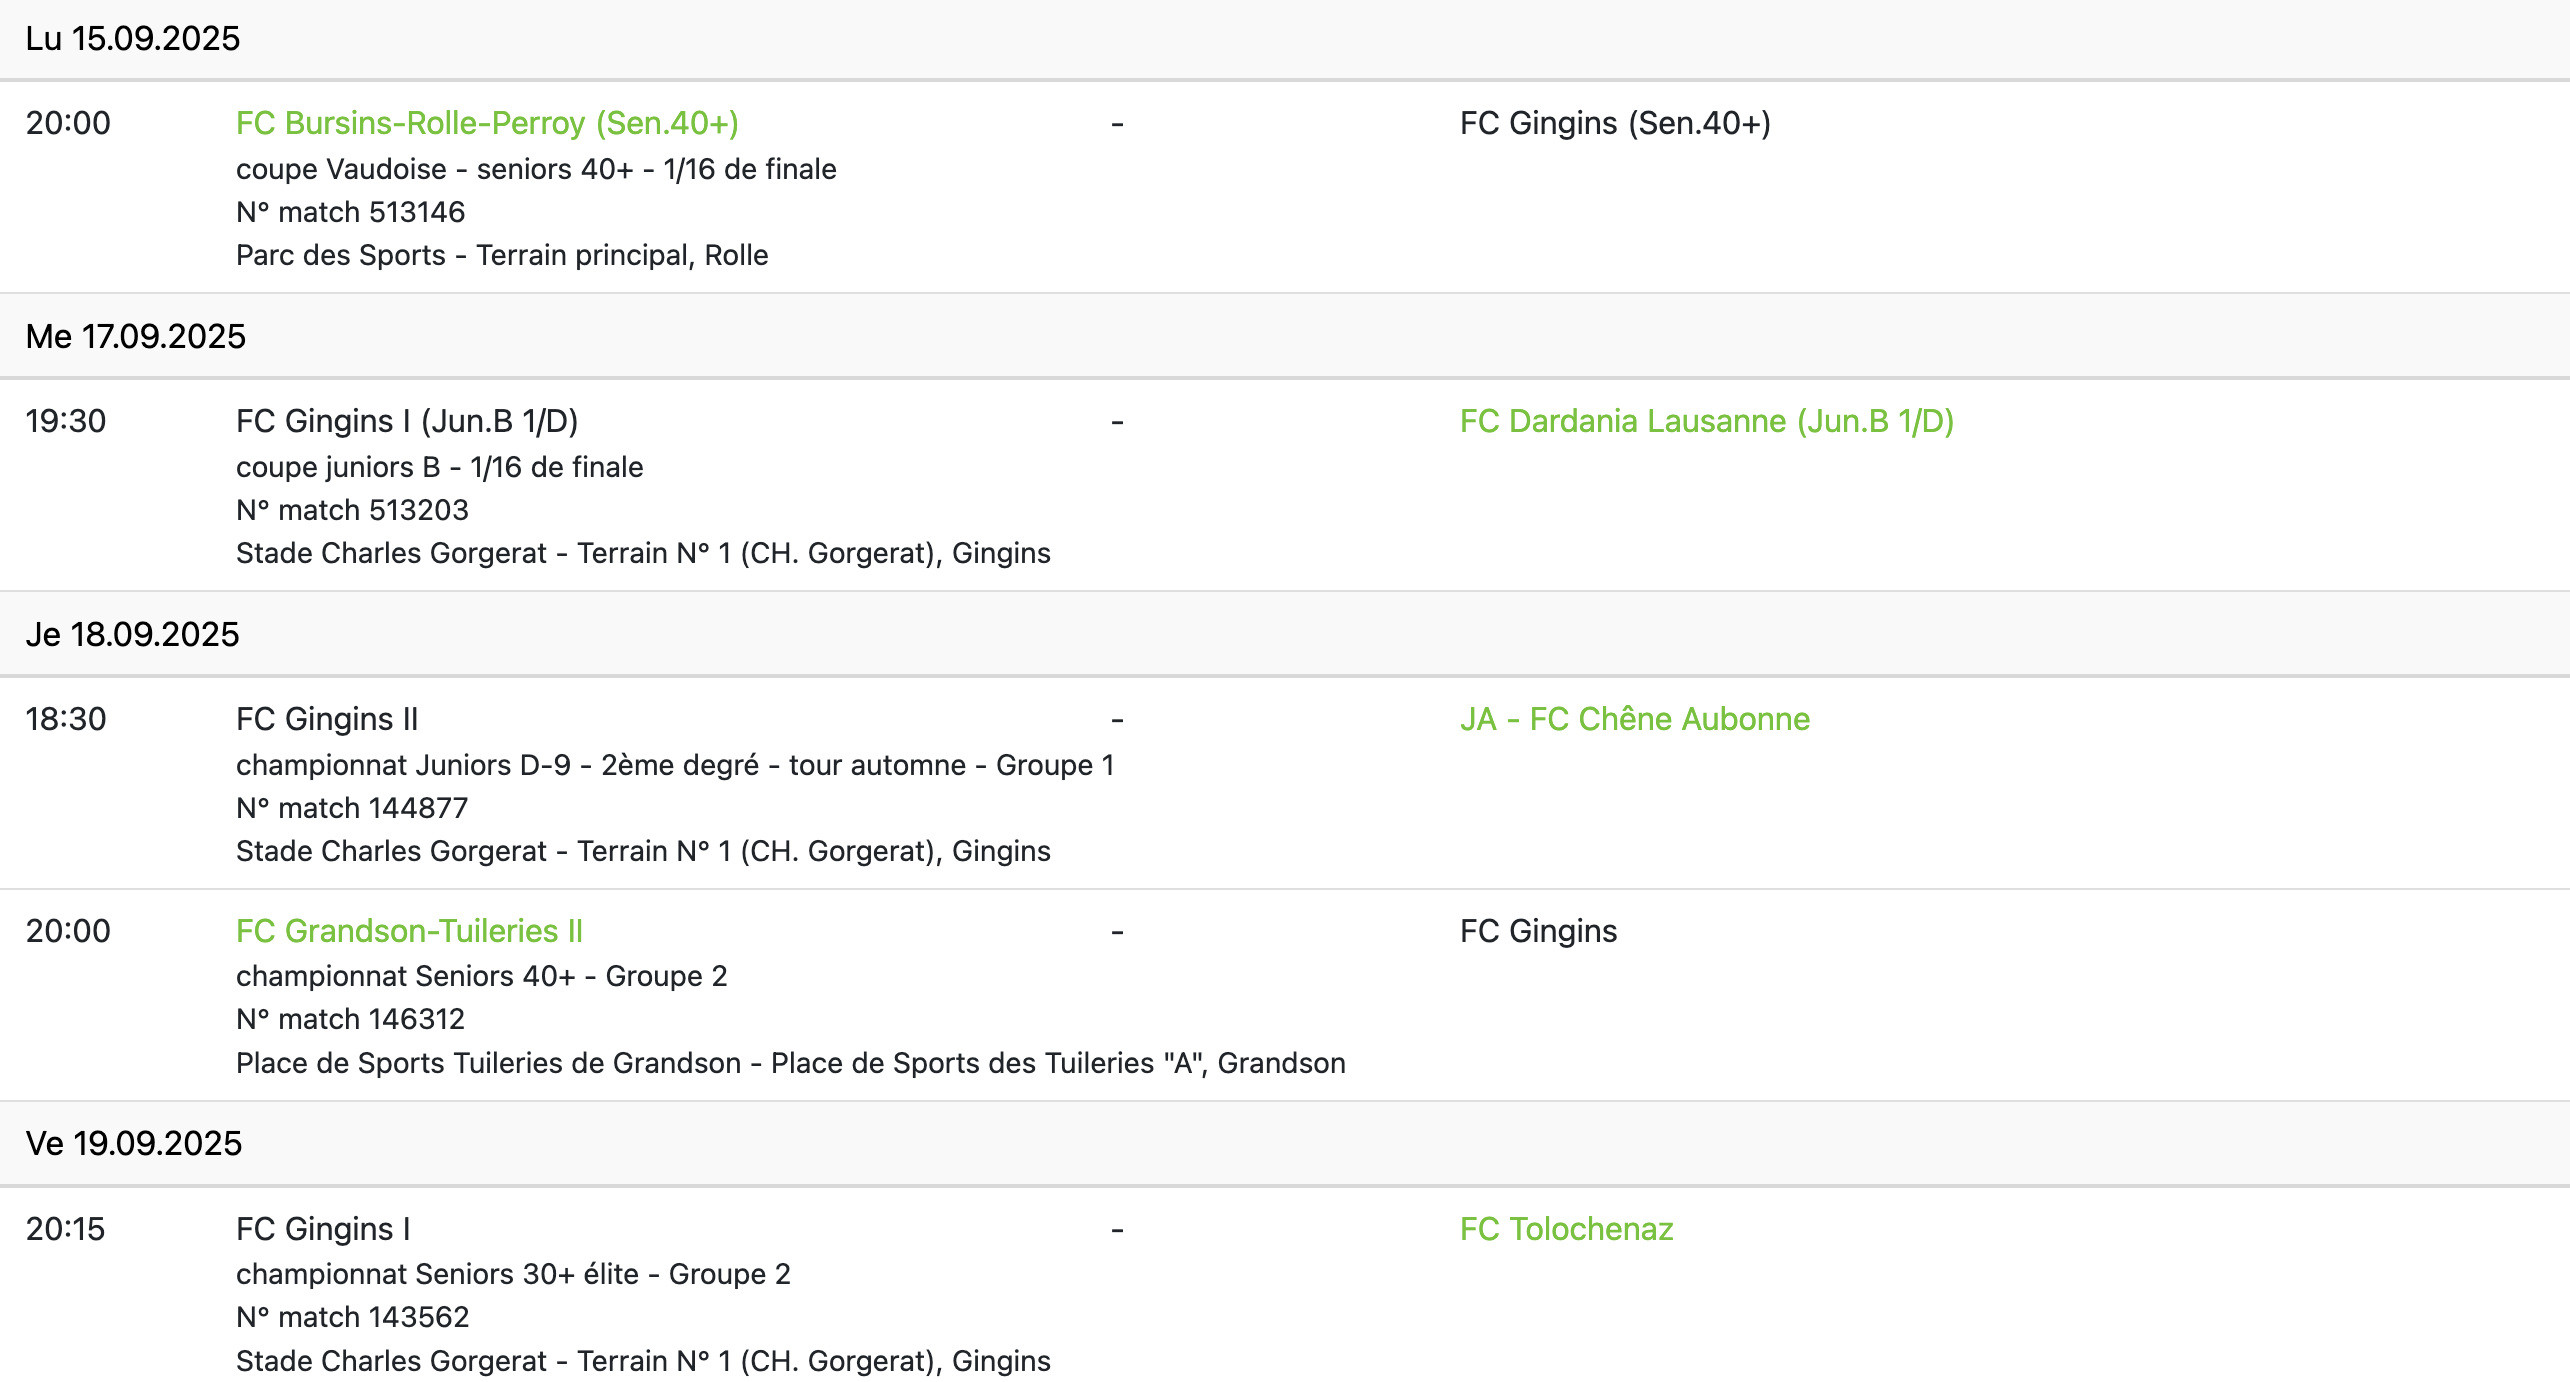Click FC Gingins (Sen.40+) away team name

[x=1615, y=123]
